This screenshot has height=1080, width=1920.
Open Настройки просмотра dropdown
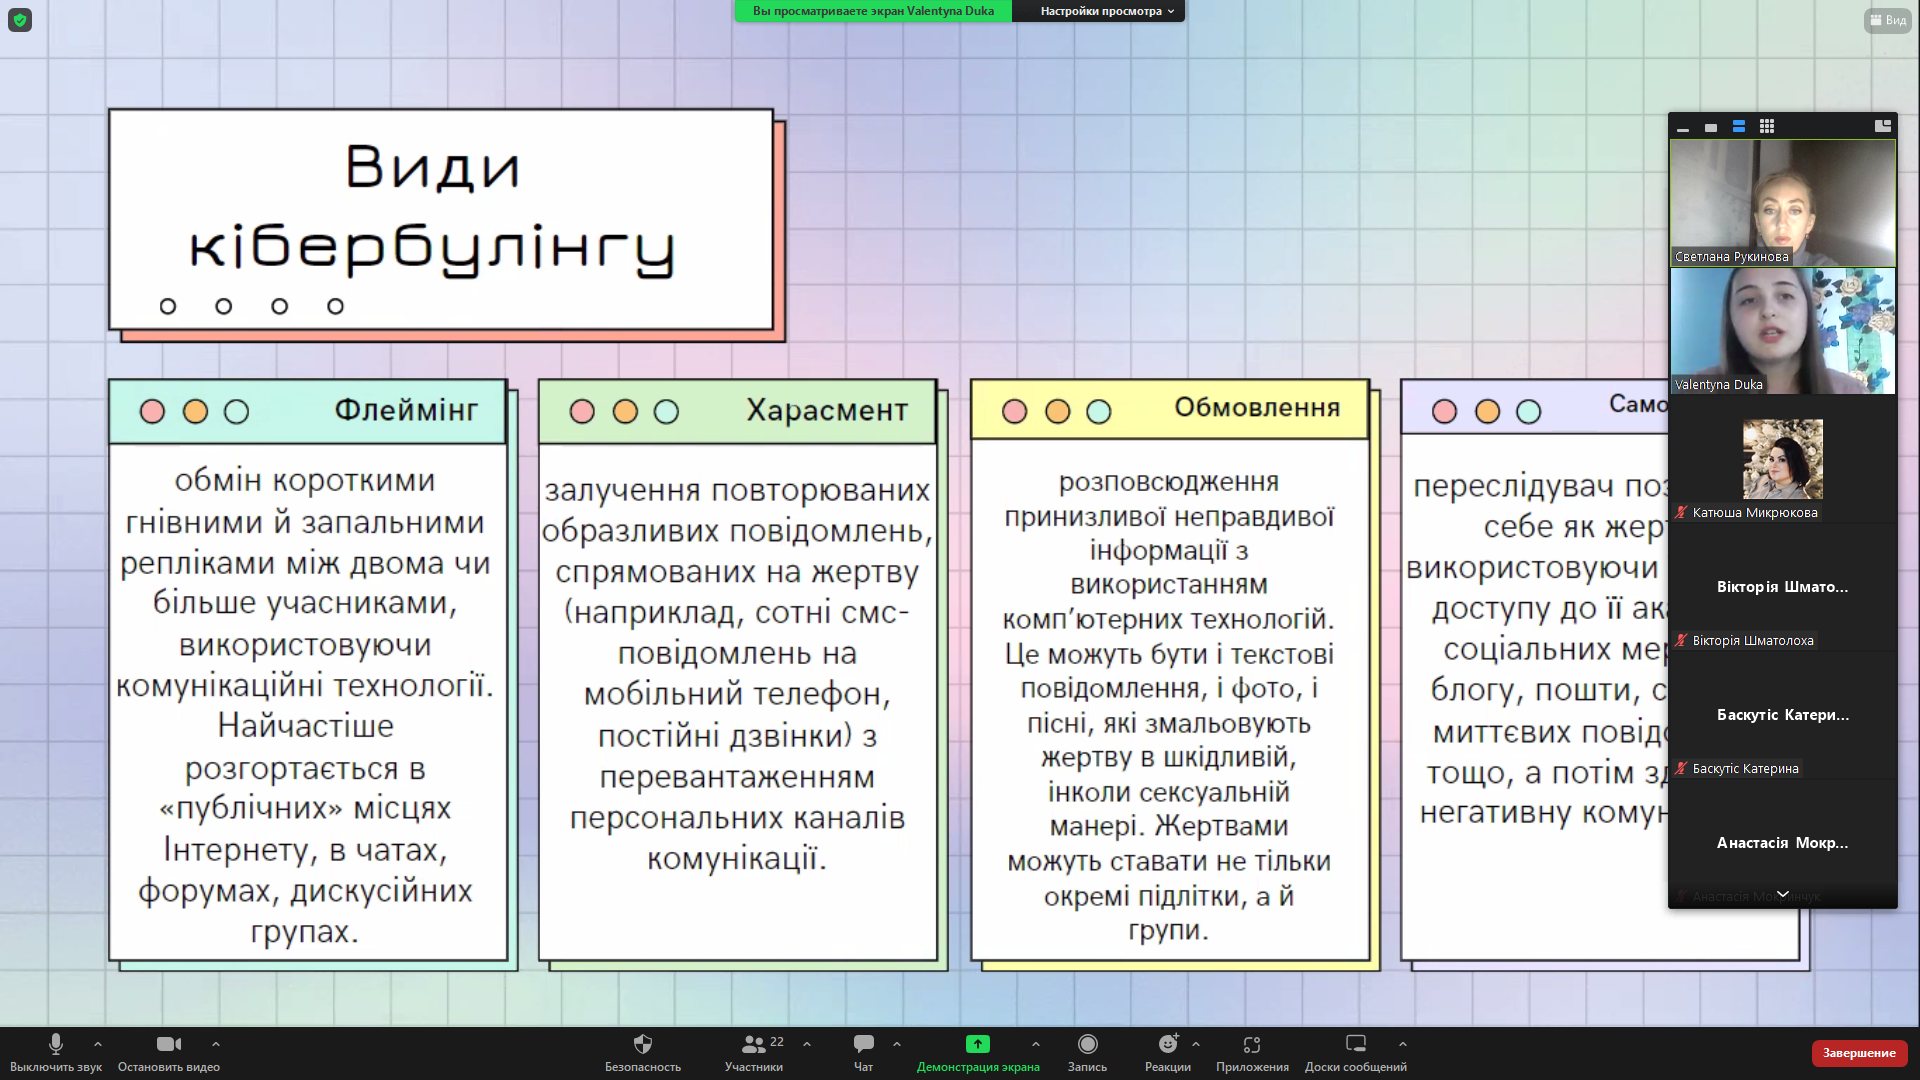tap(1106, 11)
